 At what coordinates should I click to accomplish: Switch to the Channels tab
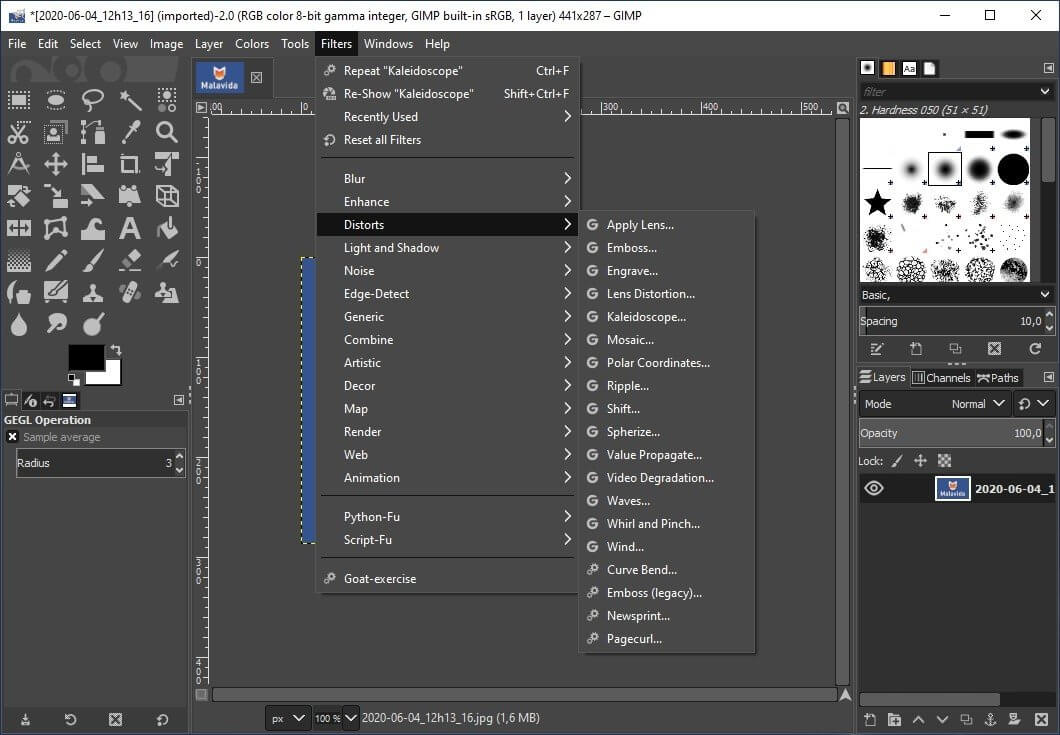(x=941, y=378)
